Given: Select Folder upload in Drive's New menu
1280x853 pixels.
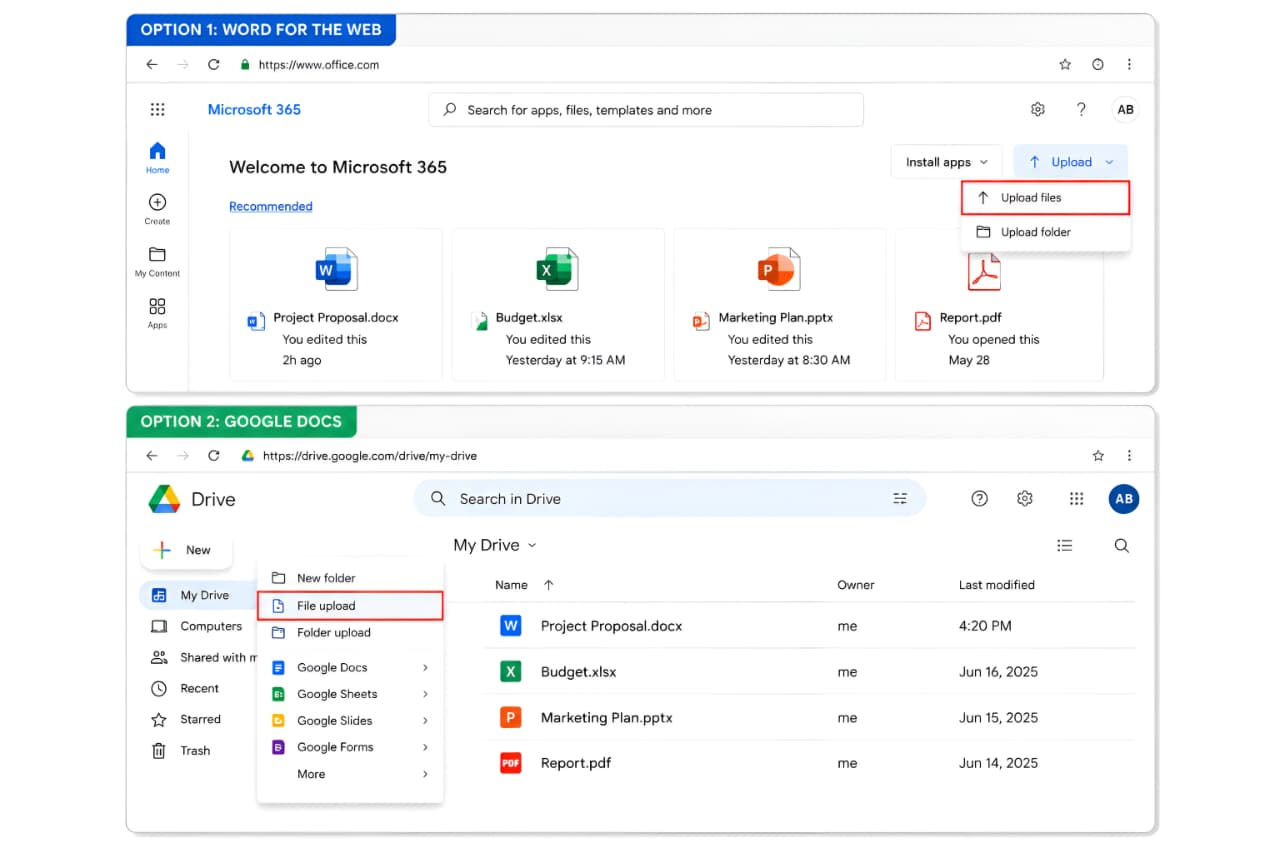Looking at the screenshot, I should [350, 633].
